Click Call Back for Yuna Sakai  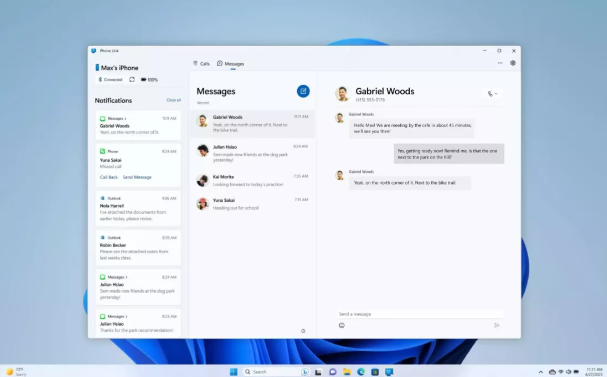(109, 177)
